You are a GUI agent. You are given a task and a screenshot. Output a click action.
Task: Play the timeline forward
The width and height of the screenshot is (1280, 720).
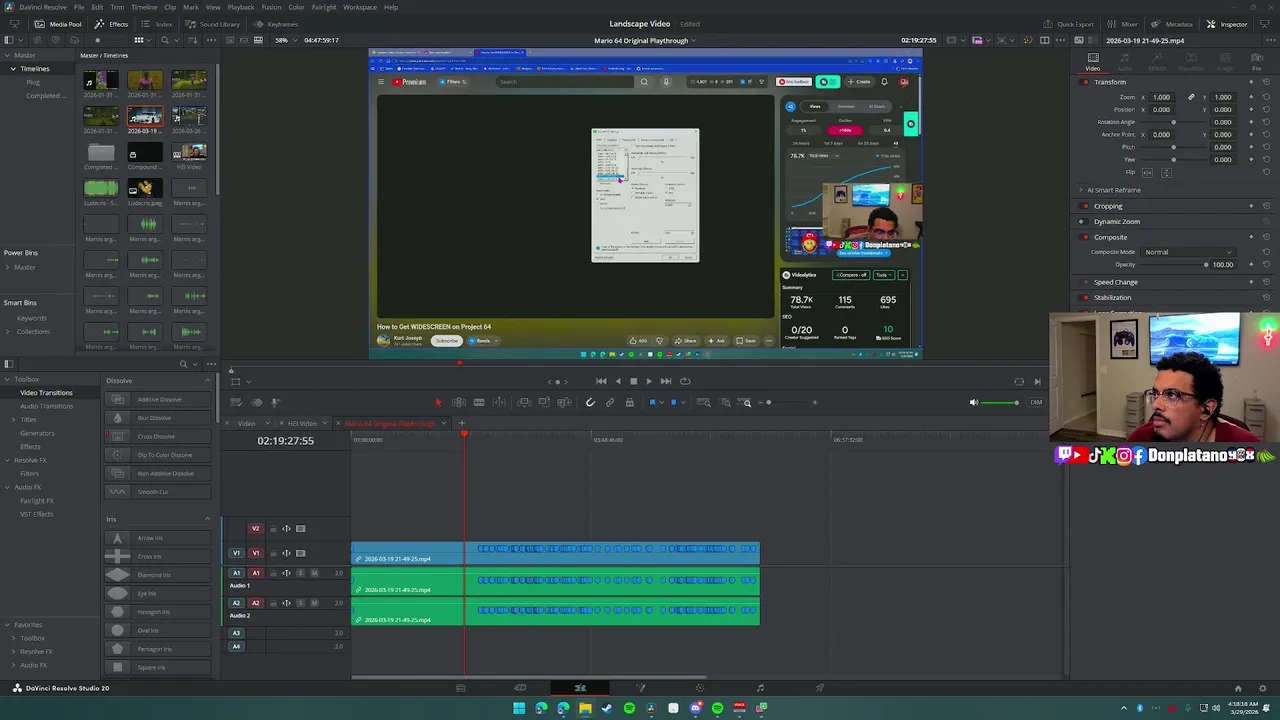(x=649, y=381)
